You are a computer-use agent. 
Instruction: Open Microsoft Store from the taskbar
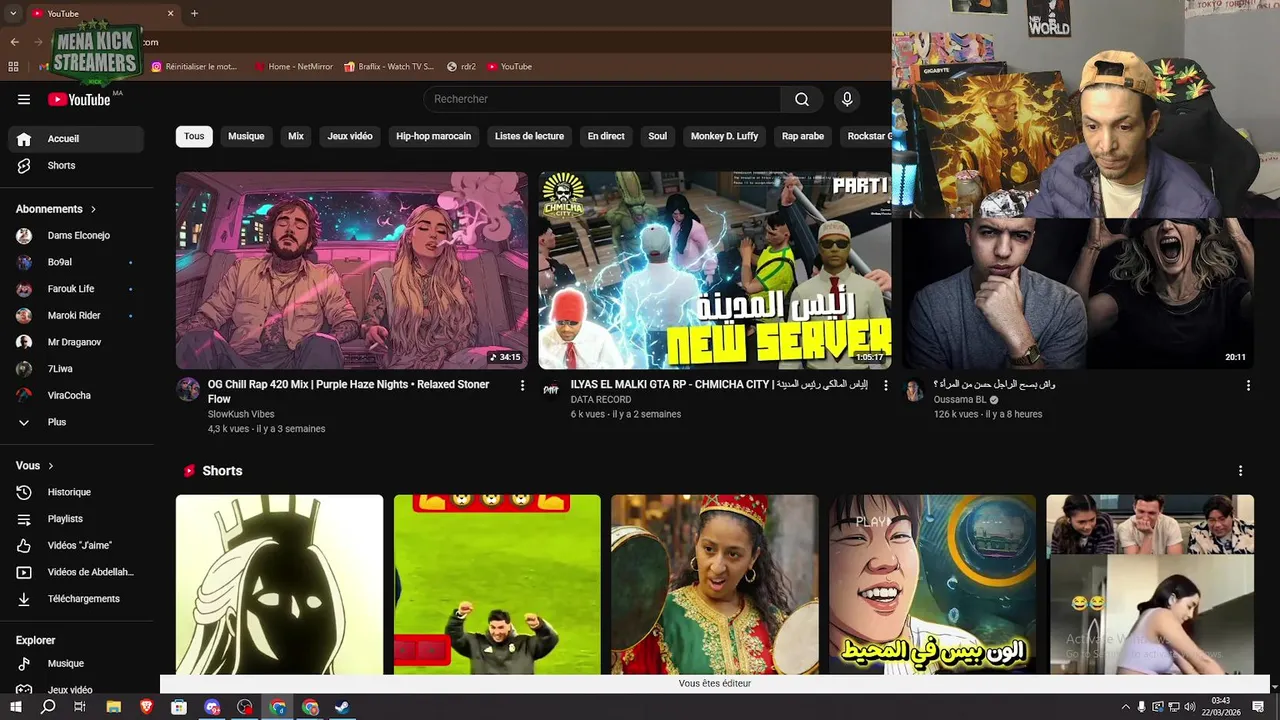[179, 707]
